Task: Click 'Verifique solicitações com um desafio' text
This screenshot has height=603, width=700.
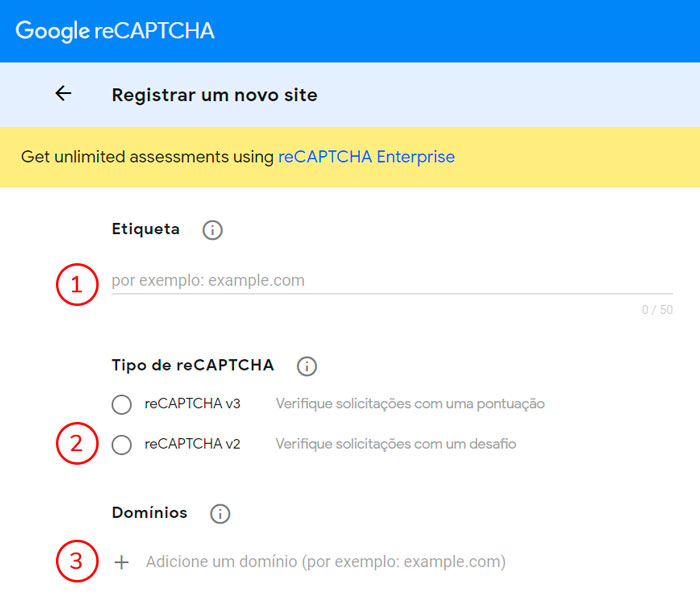Action: pos(396,444)
